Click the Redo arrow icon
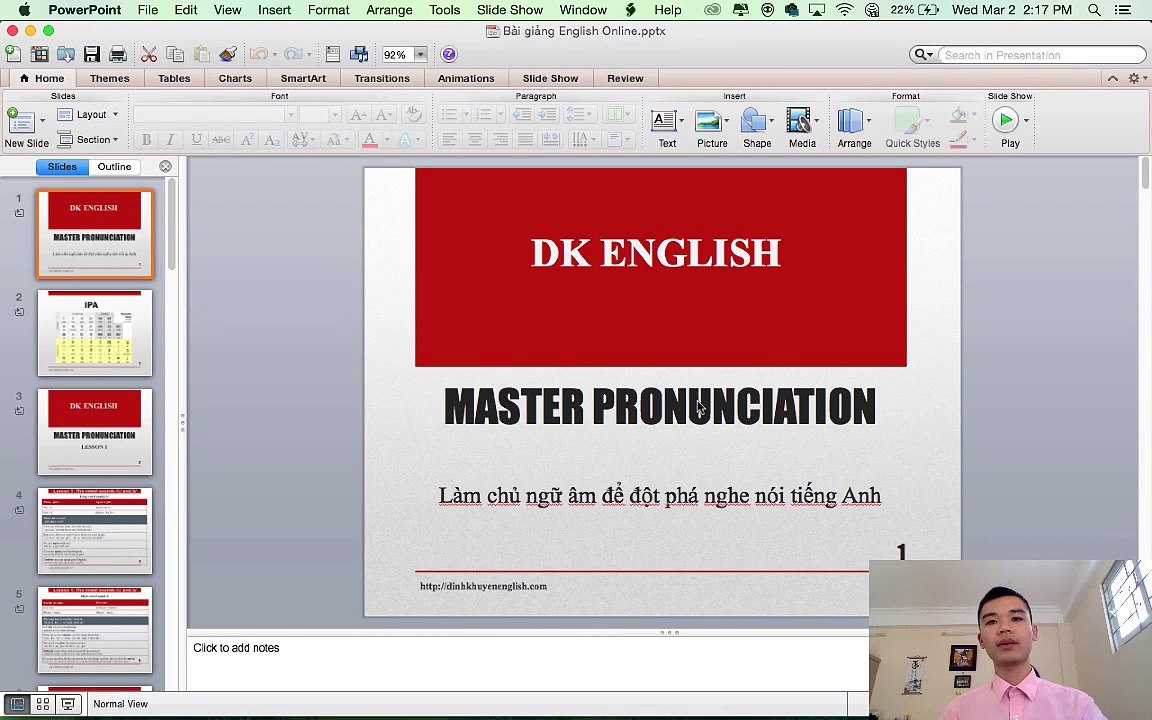Image resolution: width=1152 pixels, height=720 pixels. (x=292, y=54)
